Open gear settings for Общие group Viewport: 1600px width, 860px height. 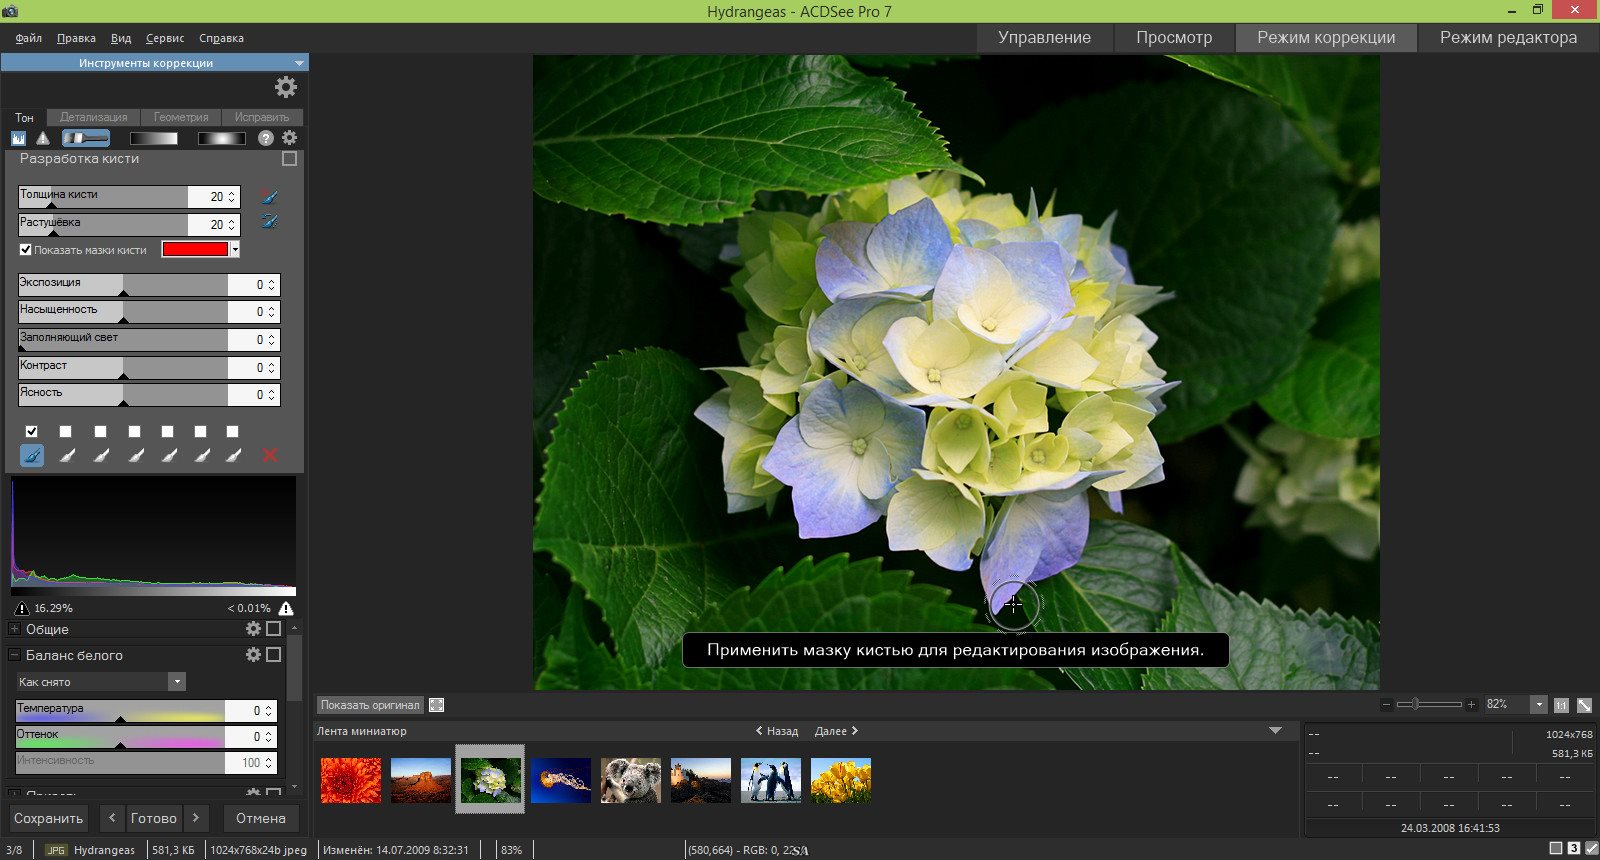tap(253, 629)
